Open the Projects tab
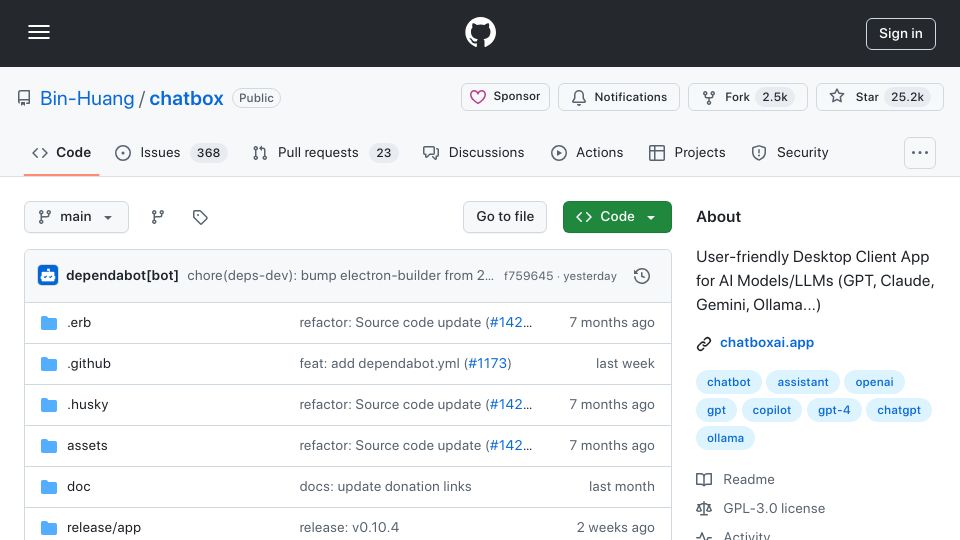Screen dimensions: 960x540 (687, 152)
